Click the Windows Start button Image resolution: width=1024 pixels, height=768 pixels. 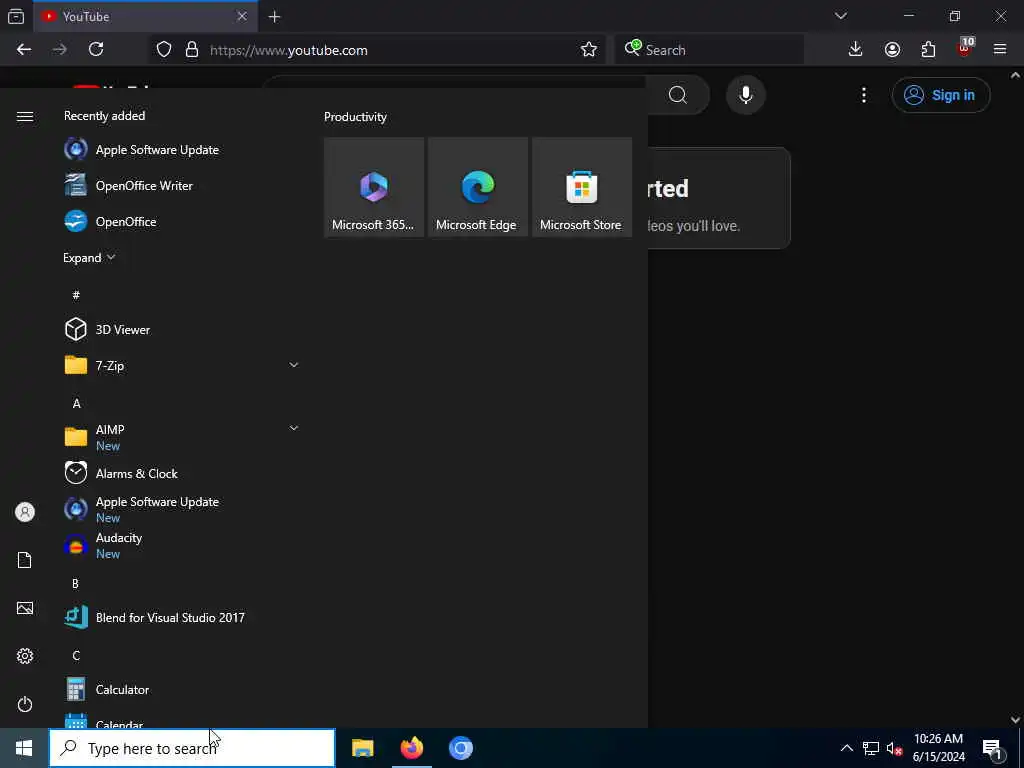pyautogui.click(x=24, y=748)
